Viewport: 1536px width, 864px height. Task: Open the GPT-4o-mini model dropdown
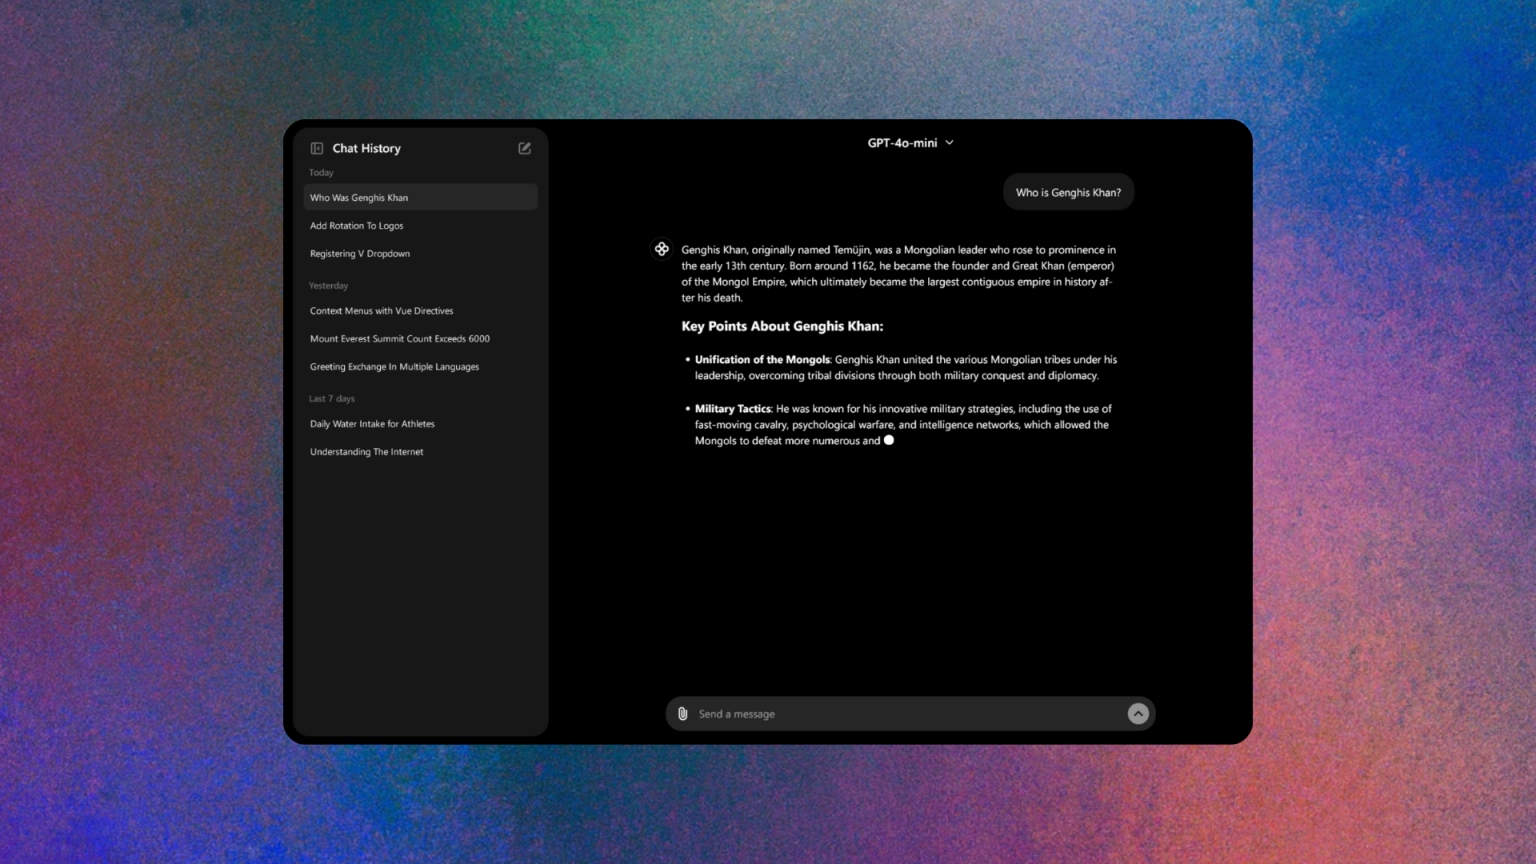(910, 143)
